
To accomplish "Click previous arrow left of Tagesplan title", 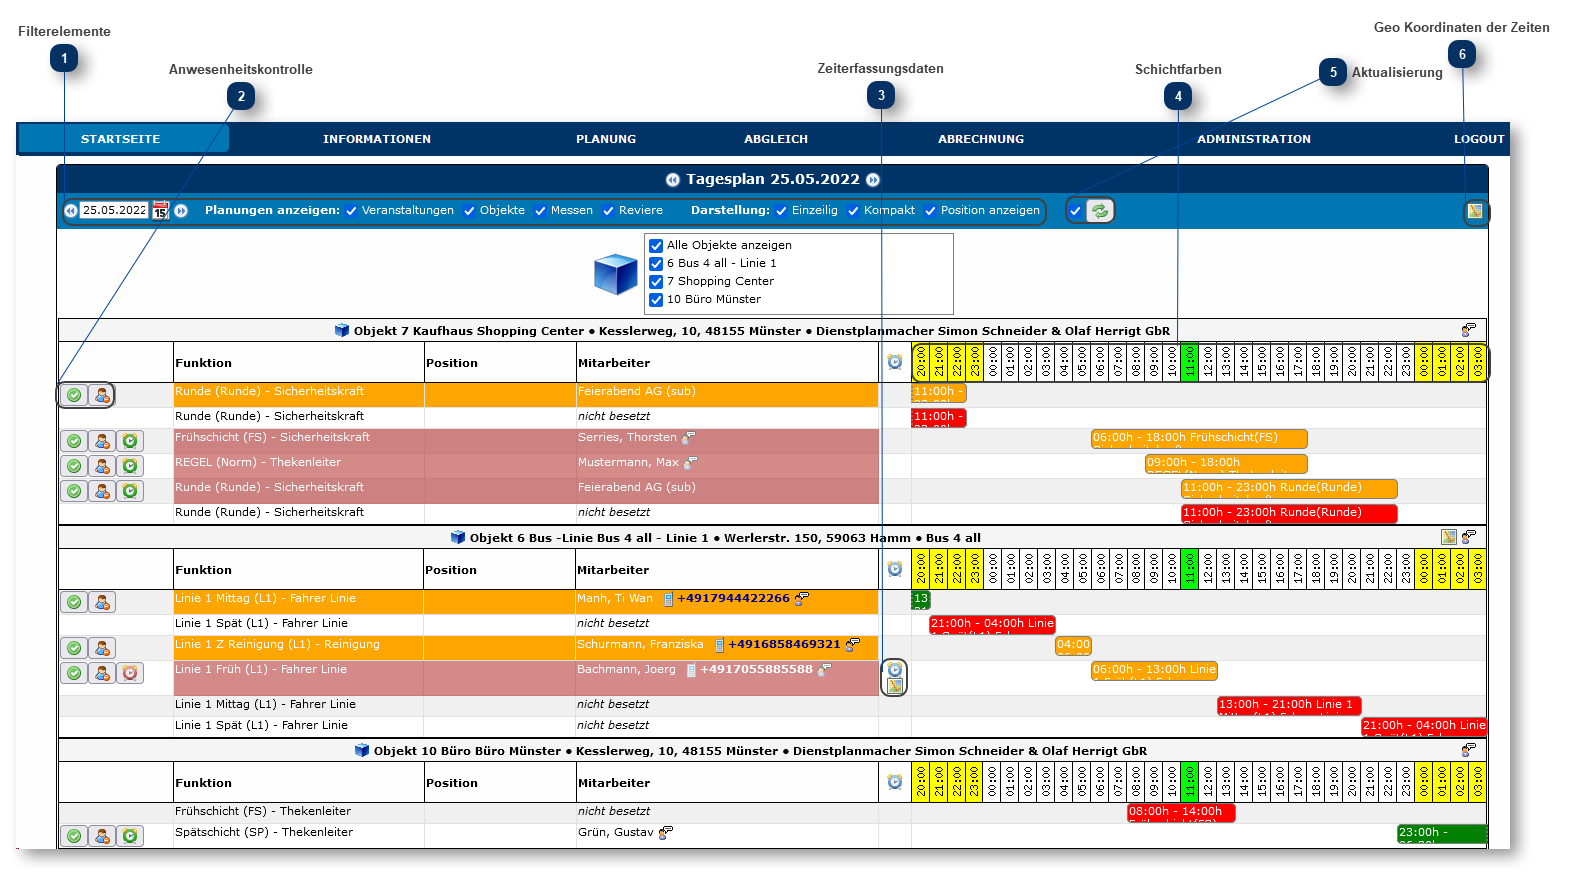I will click(x=673, y=180).
